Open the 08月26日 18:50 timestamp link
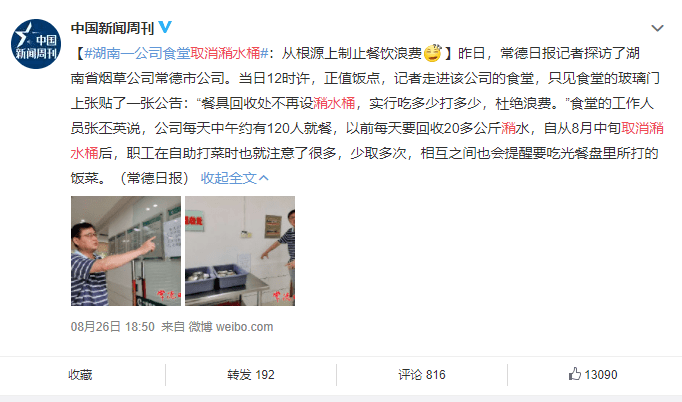This screenshot has width=682, height=402. [x=113, y=327]
